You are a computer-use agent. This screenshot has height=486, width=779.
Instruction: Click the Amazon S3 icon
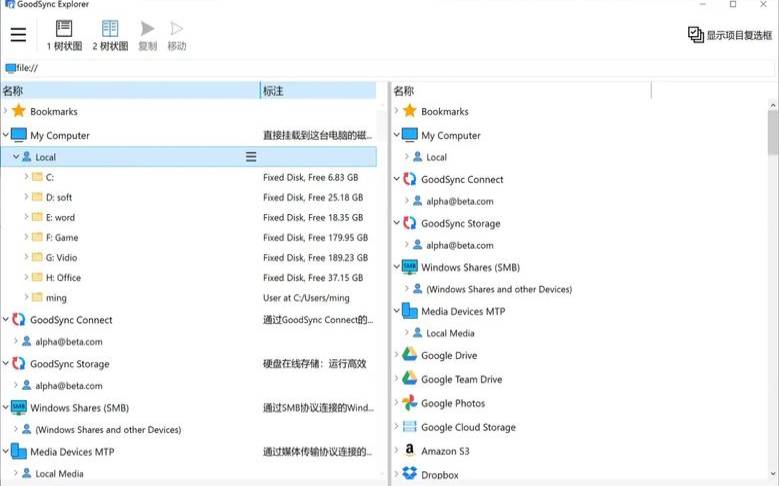click(410, 450)
